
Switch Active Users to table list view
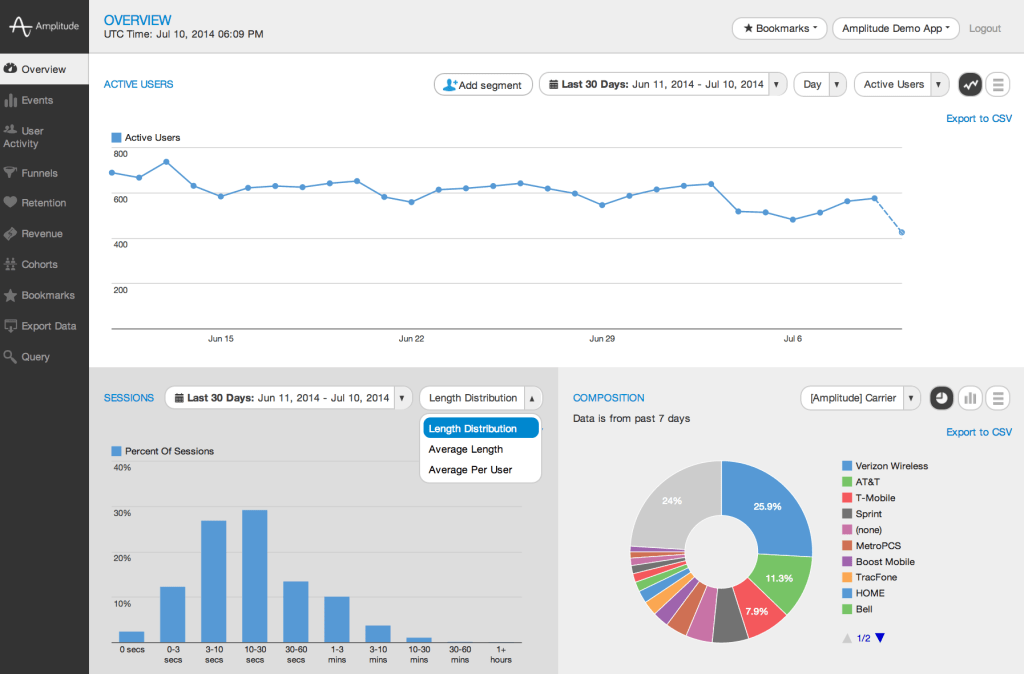tap(997, 85)
